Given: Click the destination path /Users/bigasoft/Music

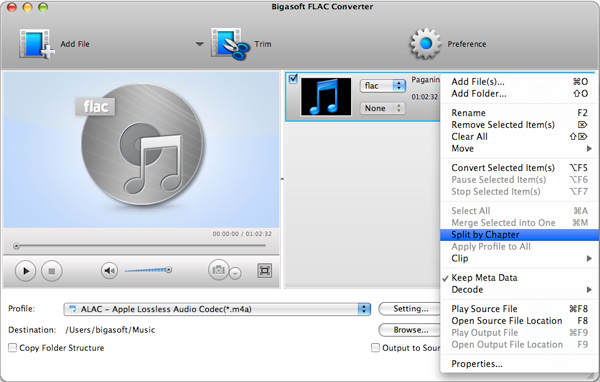Looking at the screenshot, I should click(110, 330).
